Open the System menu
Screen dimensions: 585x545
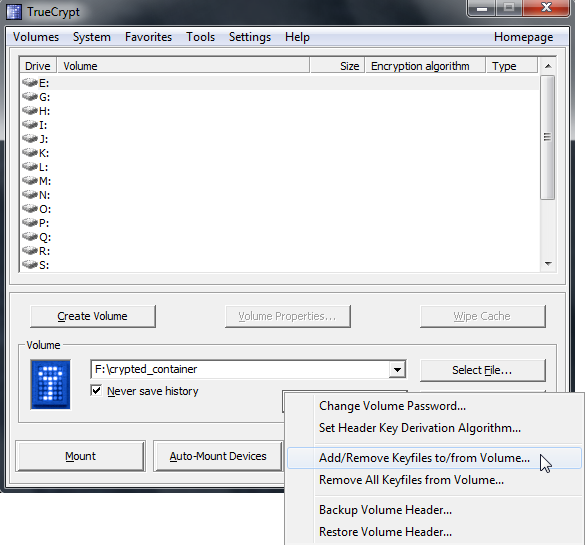tap(92, 37)
